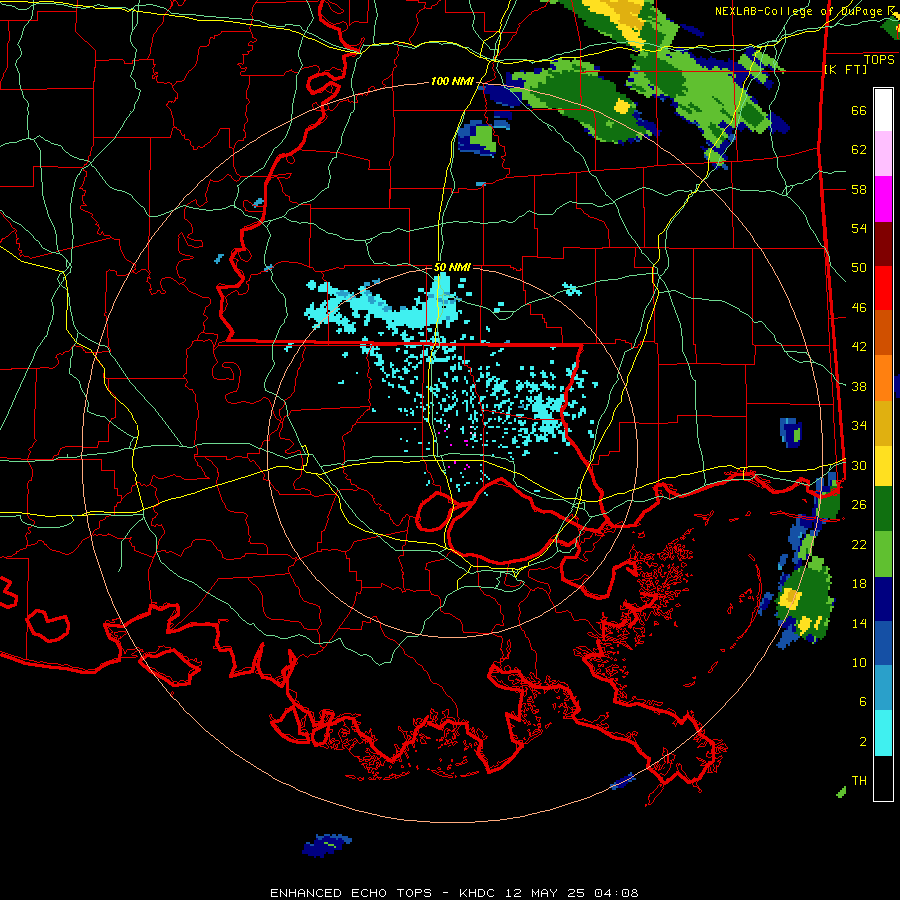Select the light pink legend swatch
The image size is (900, 900).
[883, 154]
